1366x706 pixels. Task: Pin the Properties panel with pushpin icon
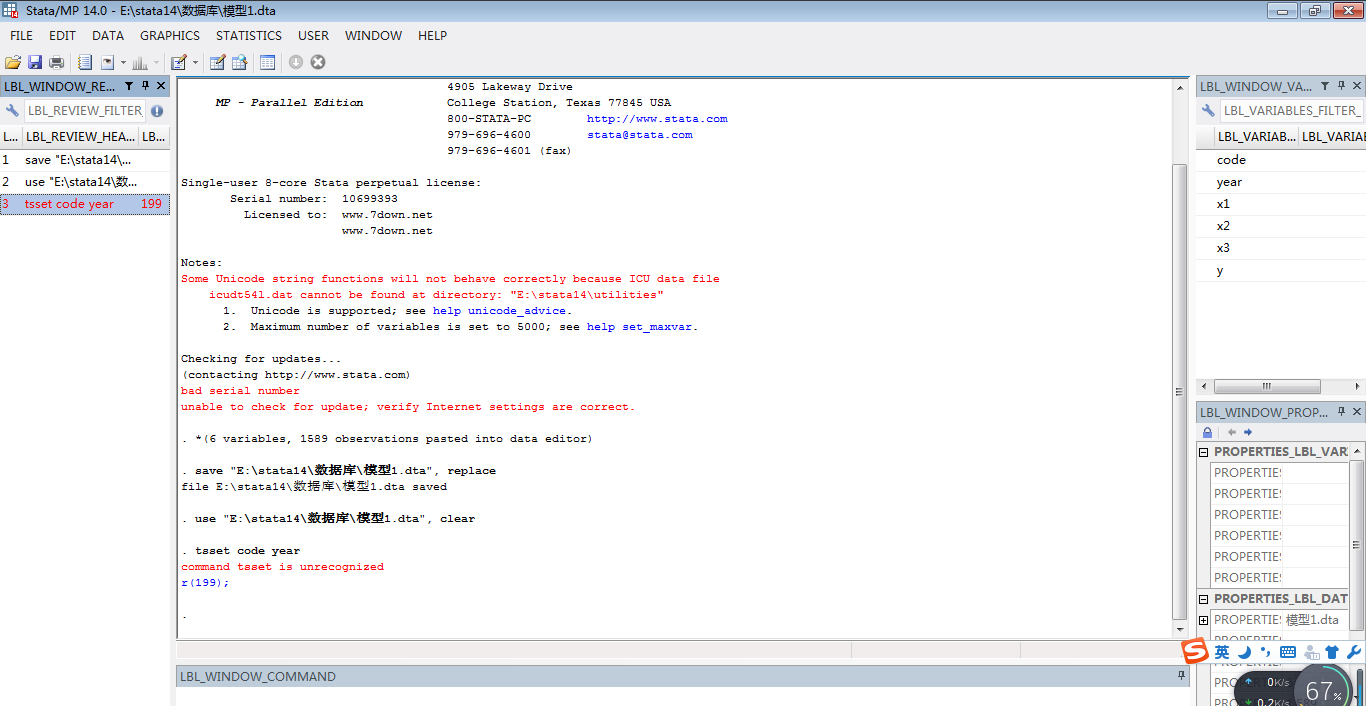[x=1341, y=412]
